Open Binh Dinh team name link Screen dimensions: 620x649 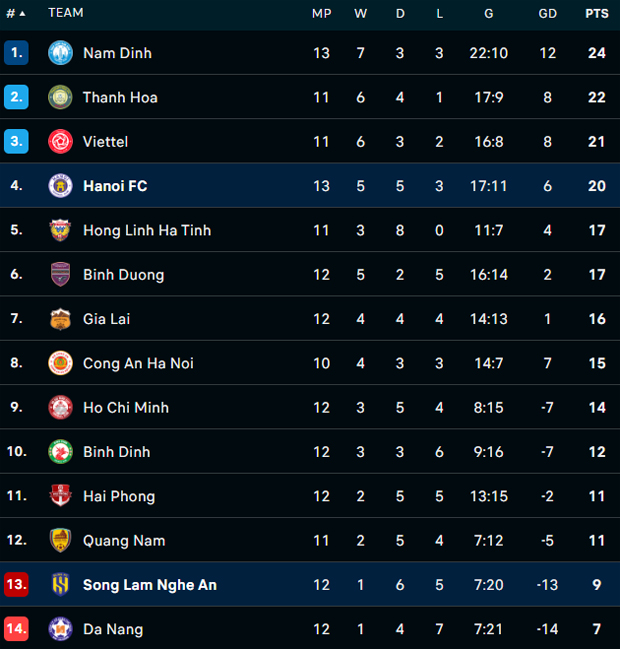[x=117, y=452]
